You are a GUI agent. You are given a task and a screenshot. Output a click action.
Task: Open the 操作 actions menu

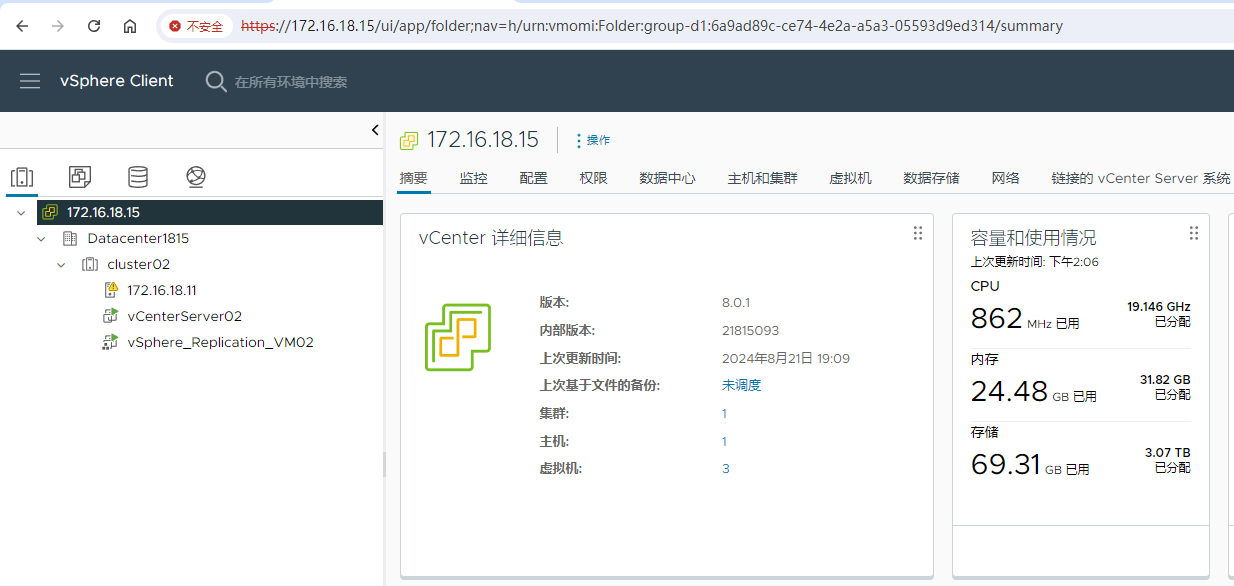point(593,140)
